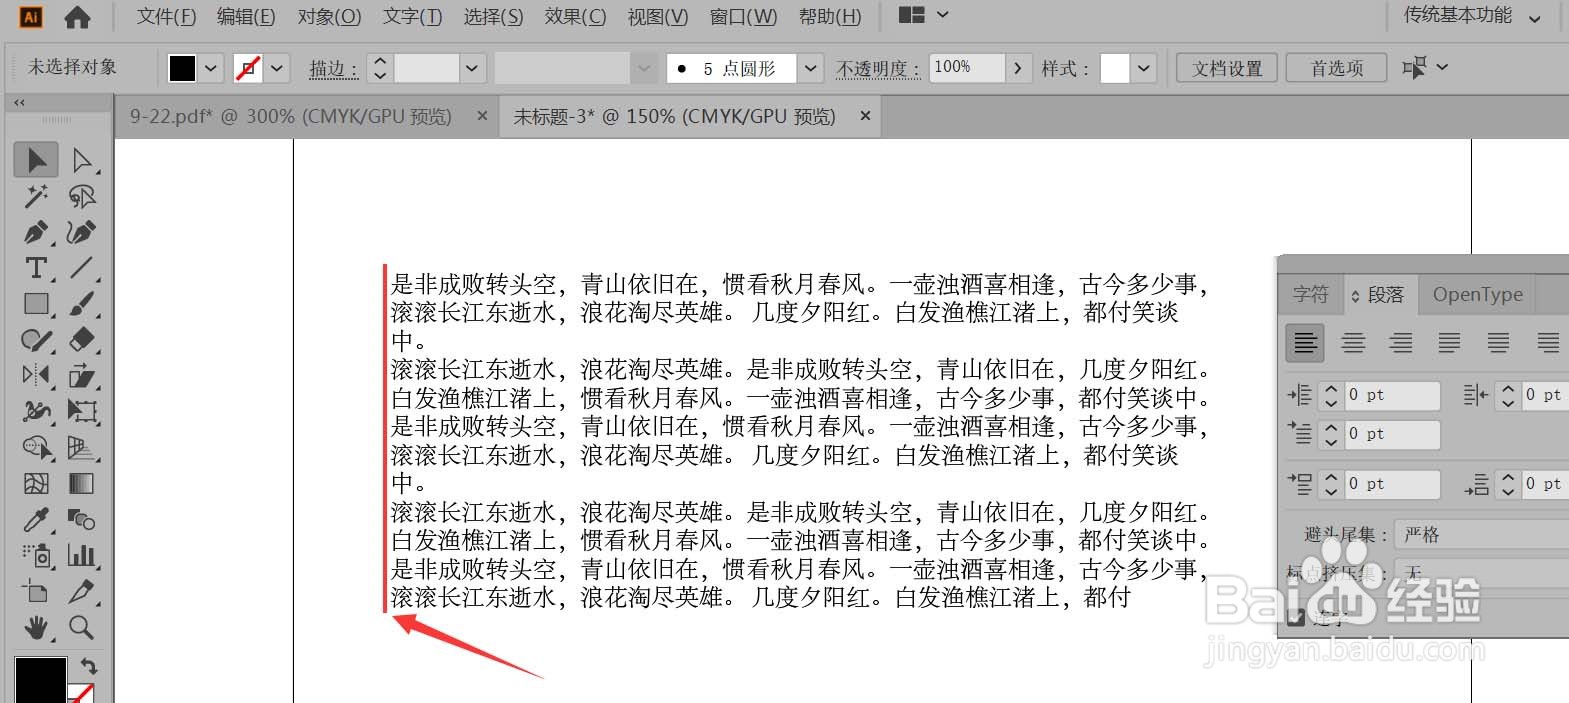Activate the Gradient tool
Viewport: 1569px width, 703px height.
pyautogui.click(x=82, y=483)
